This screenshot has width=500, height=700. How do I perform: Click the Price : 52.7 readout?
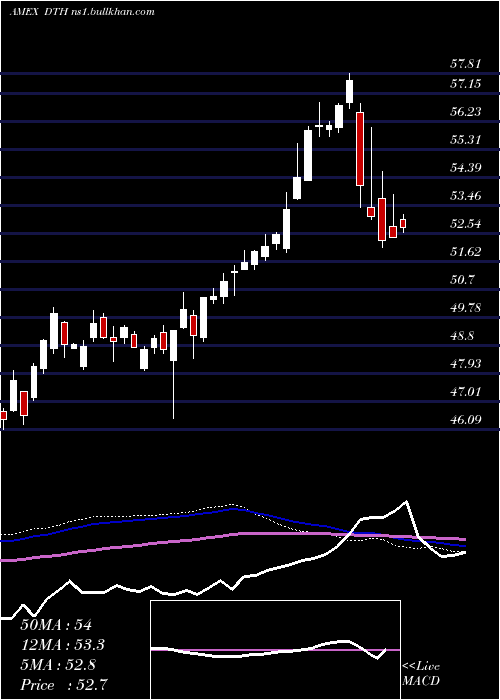64,685
